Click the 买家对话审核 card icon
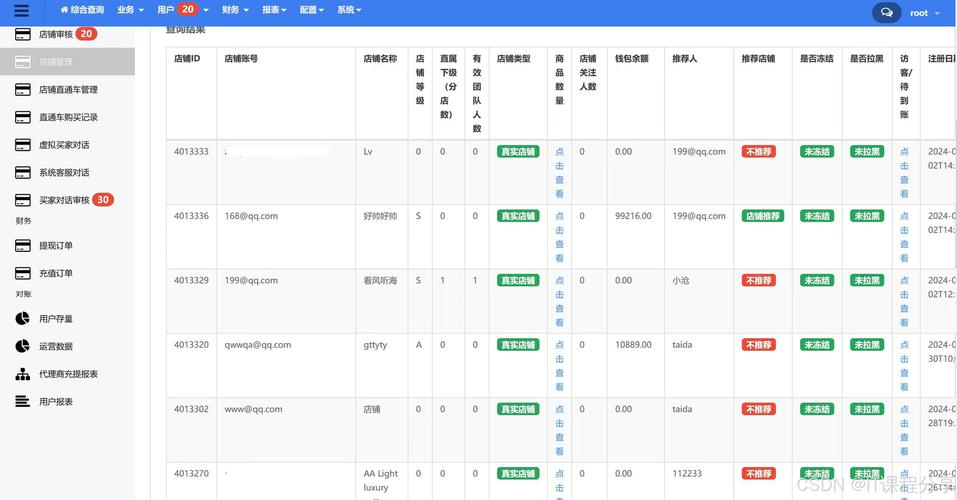Screen dimensions: 957x500 23,200
